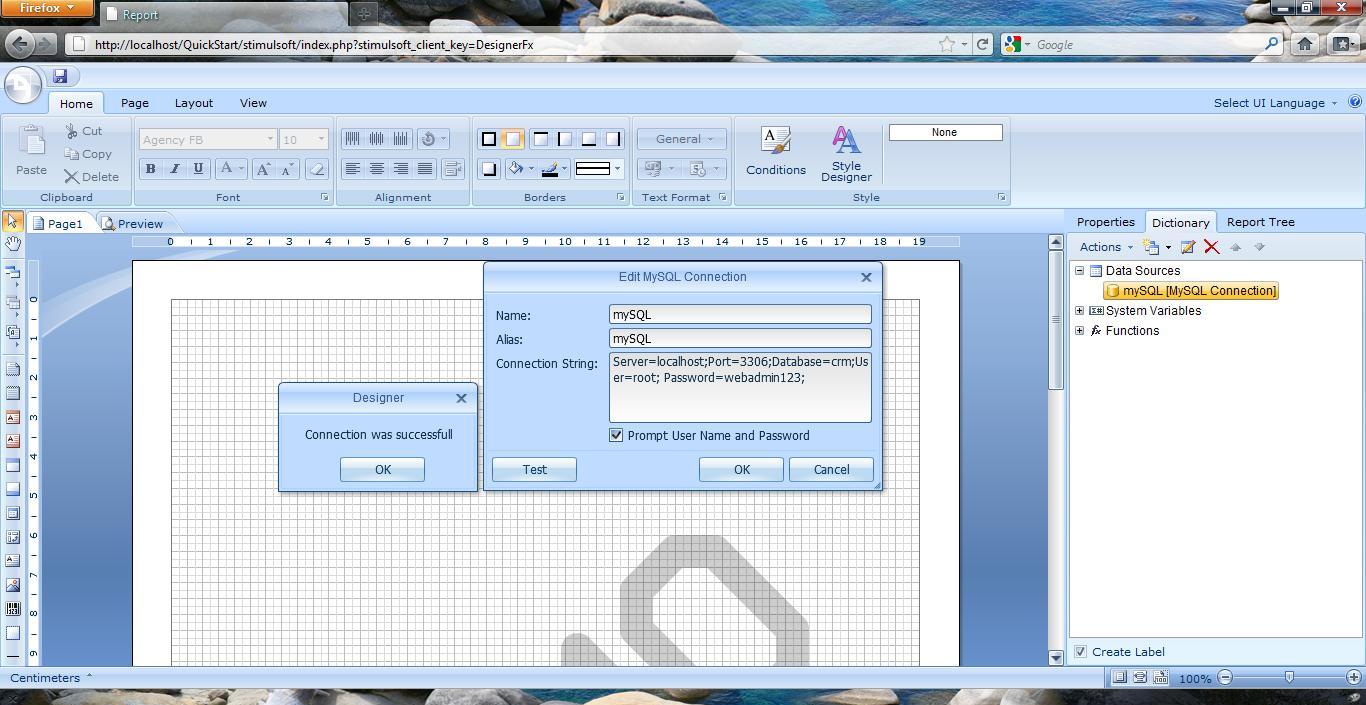
Task: Select the arrow Select tool in left toolbox
Action: tap(12, 220)
